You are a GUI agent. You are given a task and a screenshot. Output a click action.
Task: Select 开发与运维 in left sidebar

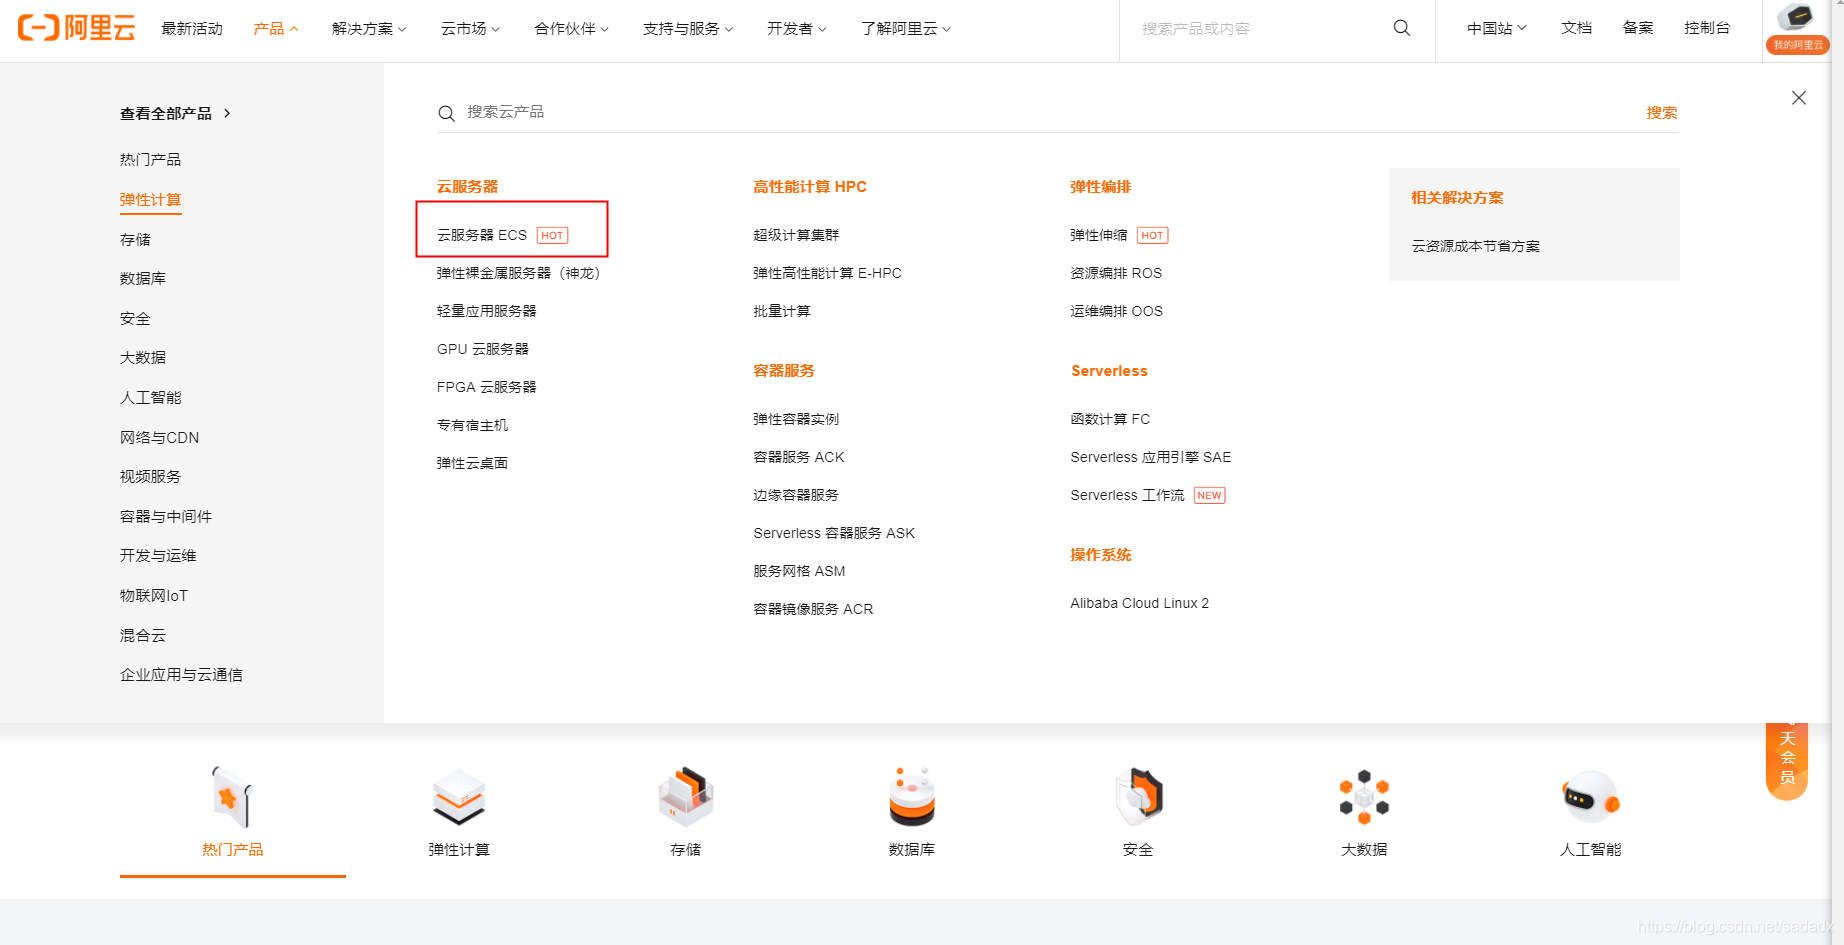pos(158,555)
